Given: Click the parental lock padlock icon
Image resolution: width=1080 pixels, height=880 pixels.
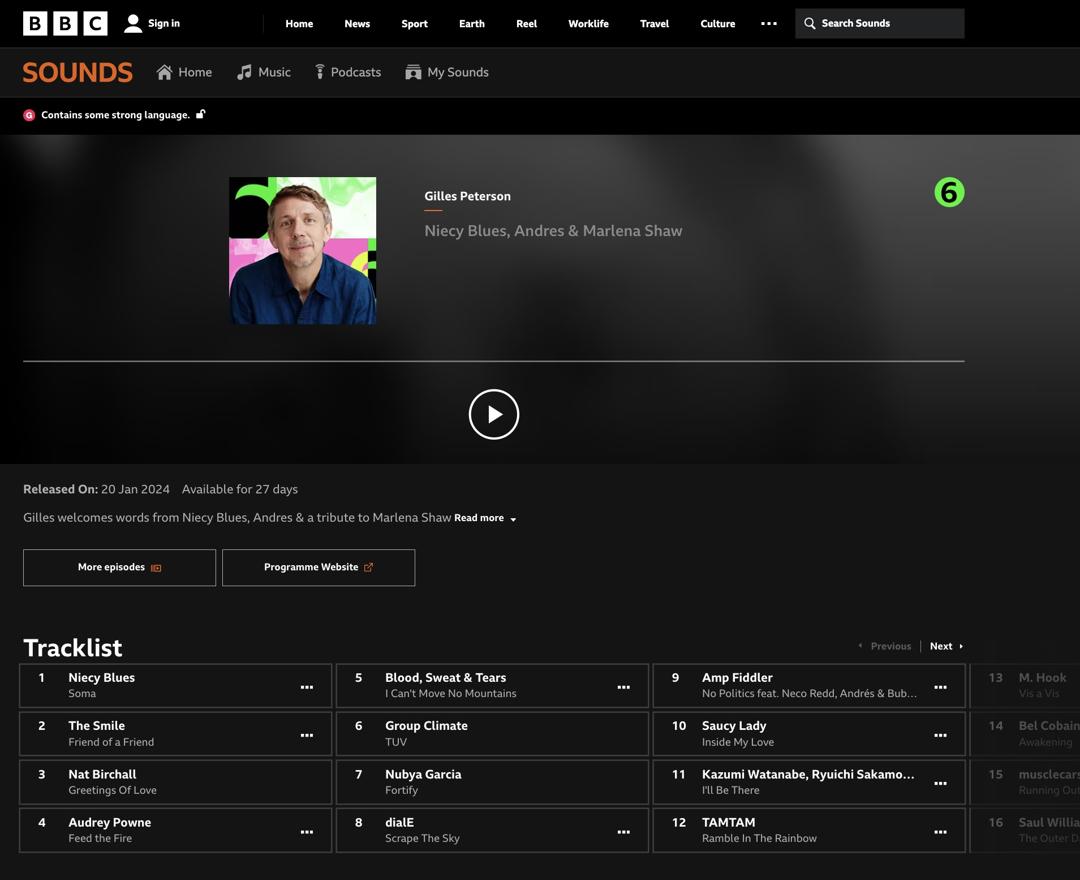Looking at the screenshot, I should point(200,114).
